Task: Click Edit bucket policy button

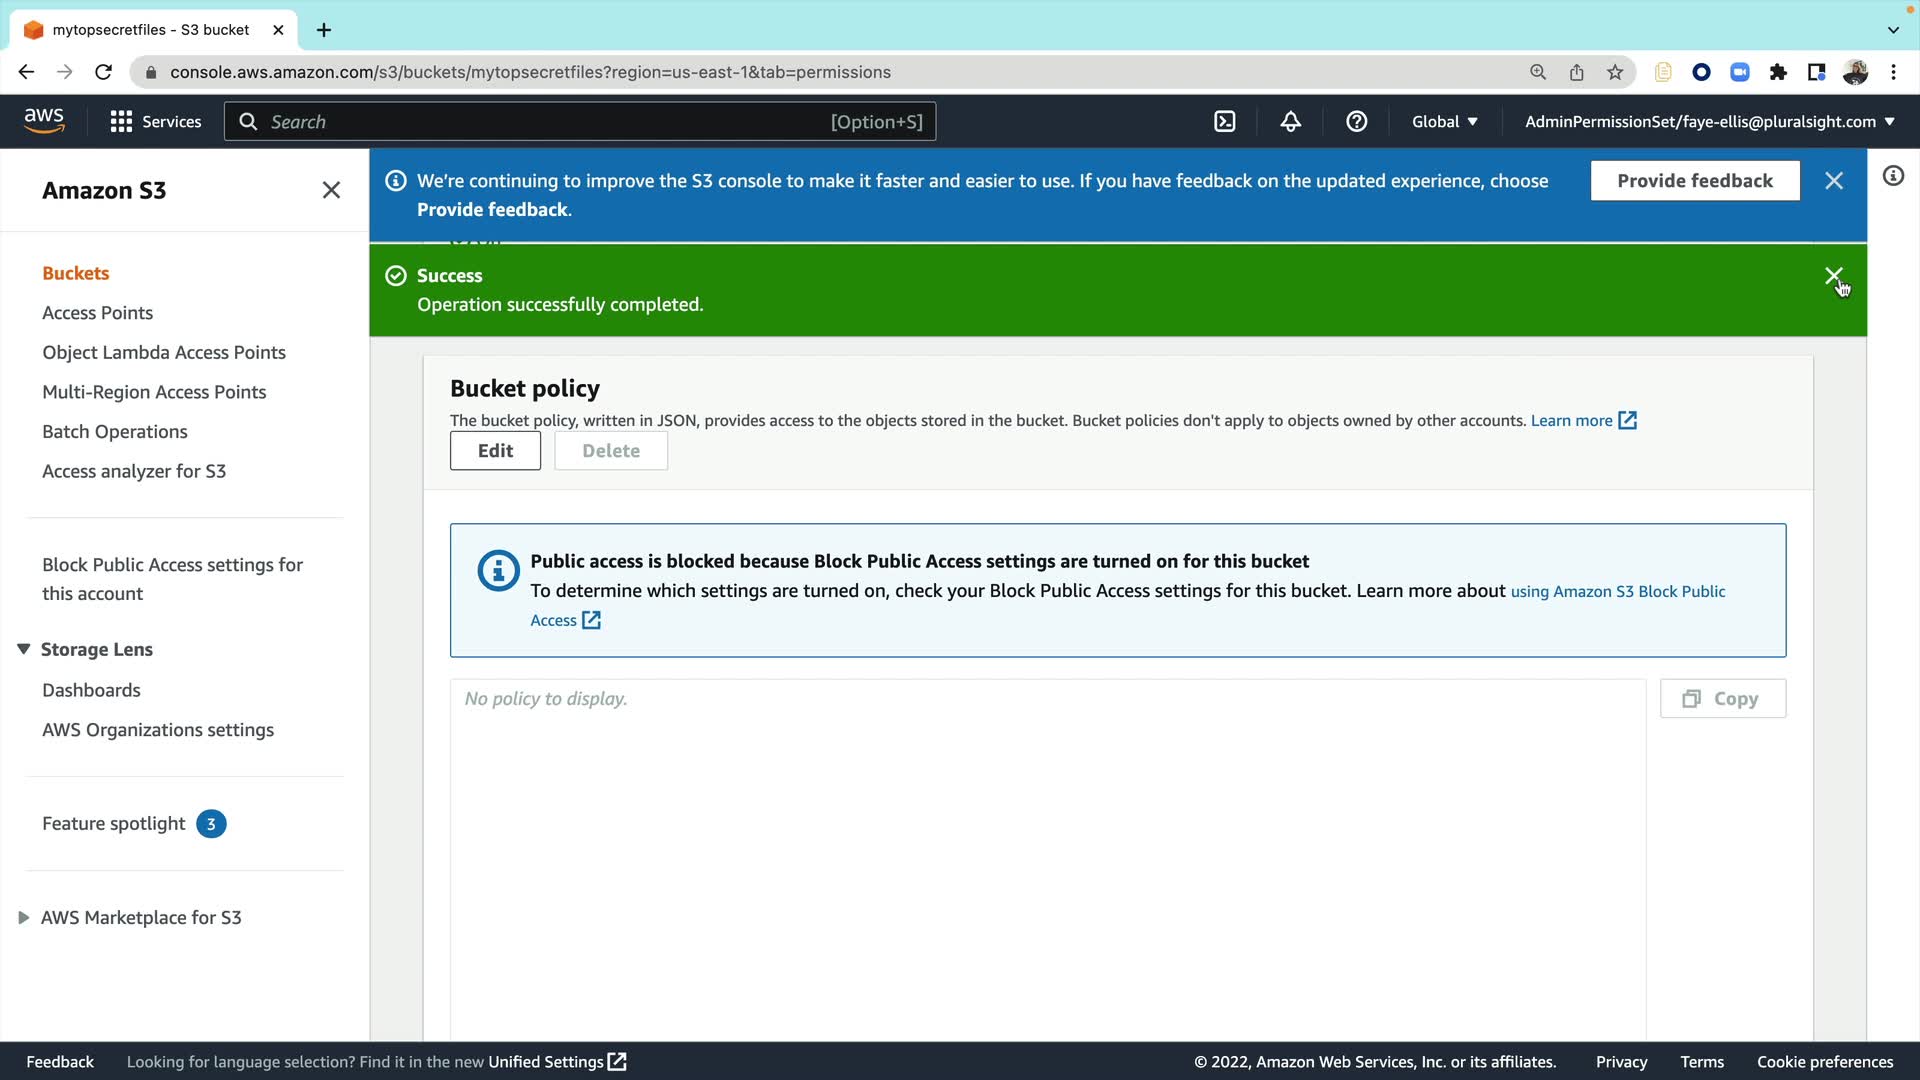Action: [x=495, y=451]
